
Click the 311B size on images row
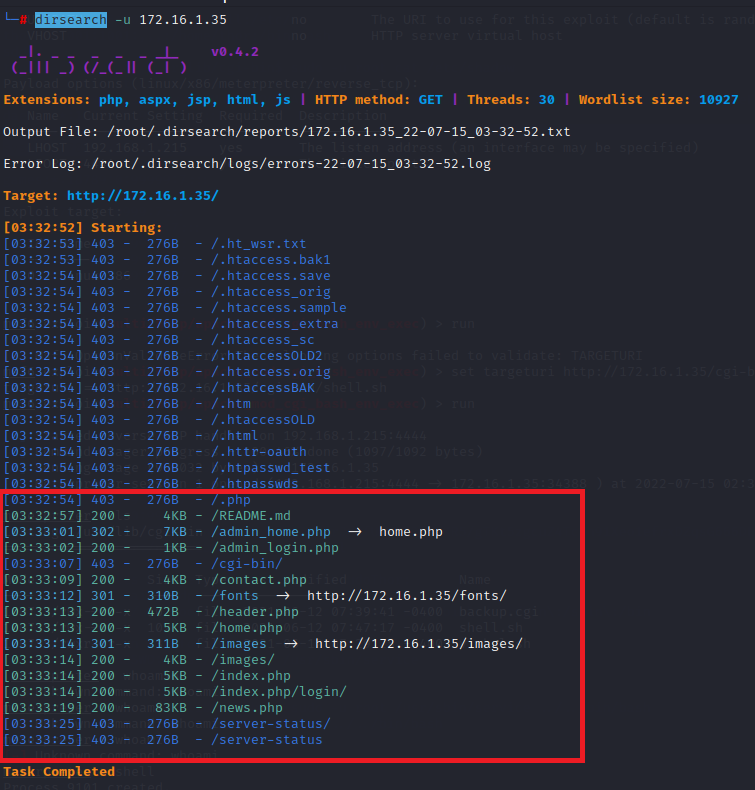click(x=162, y=644)
